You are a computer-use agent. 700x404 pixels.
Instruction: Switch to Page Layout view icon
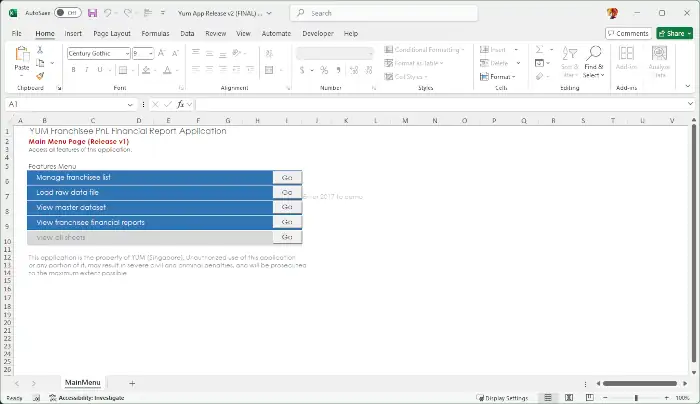coord(568,397)
